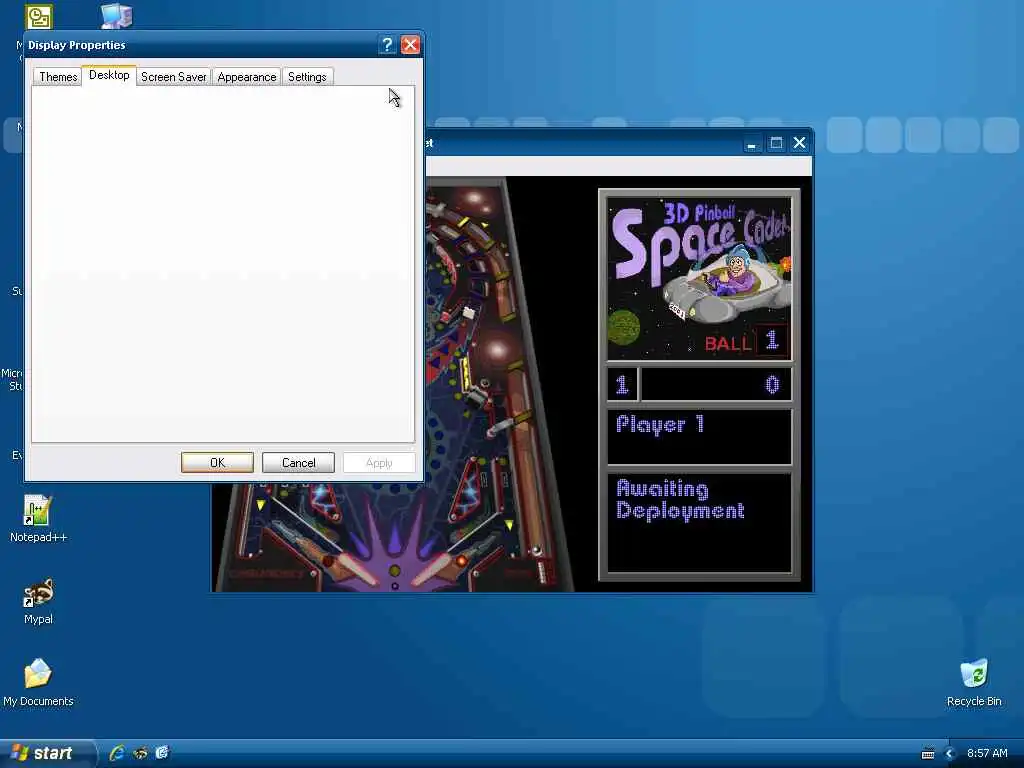Click the keyboard icon in system tray
This screenshot has width=1024, height=768.
[927, 754]
